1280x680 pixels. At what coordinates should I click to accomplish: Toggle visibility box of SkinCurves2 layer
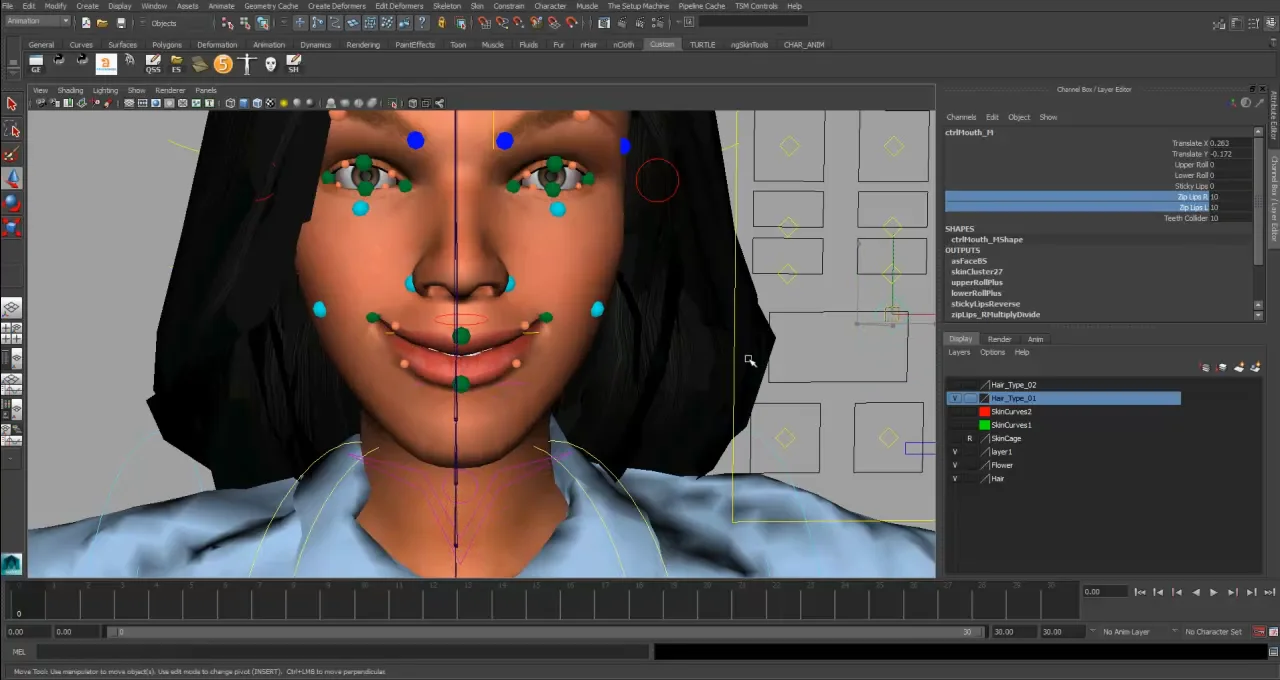click(955, 412)
